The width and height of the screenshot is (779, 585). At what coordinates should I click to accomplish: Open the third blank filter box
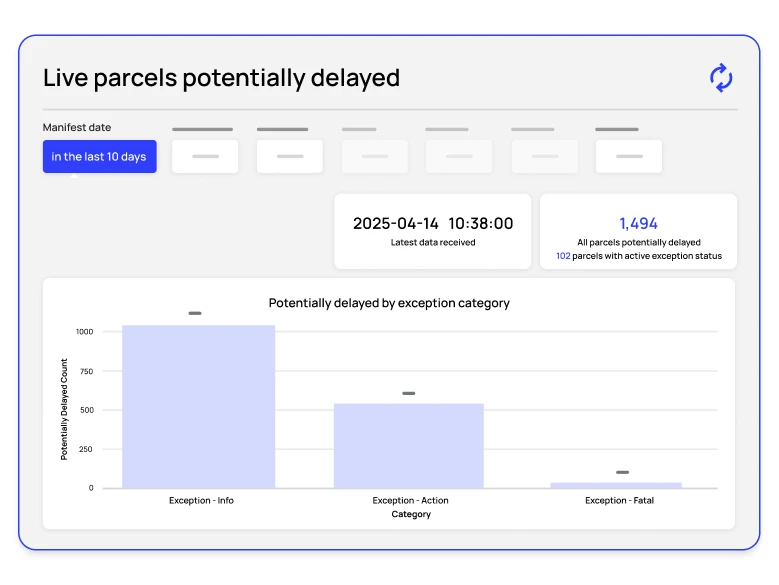pos(375,156)
